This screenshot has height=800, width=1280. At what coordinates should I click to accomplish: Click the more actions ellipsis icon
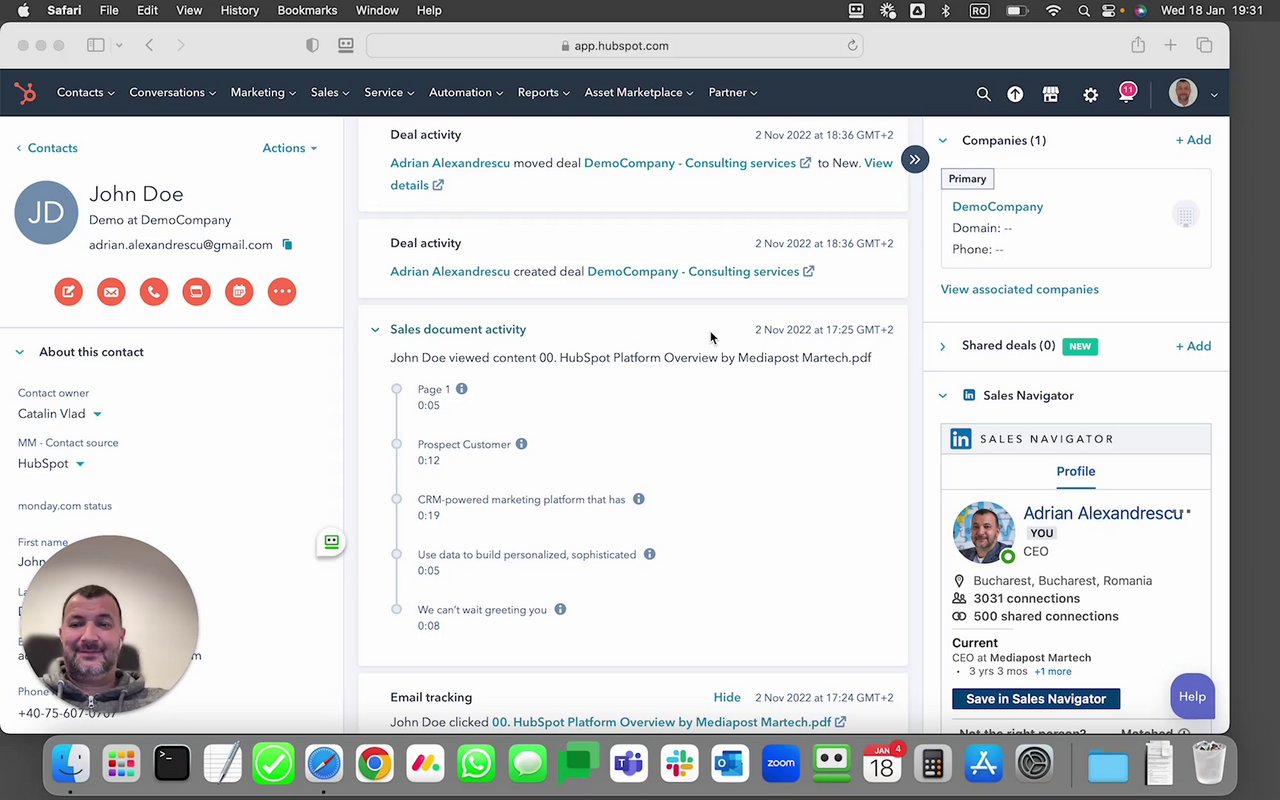[x=282, y=292]
